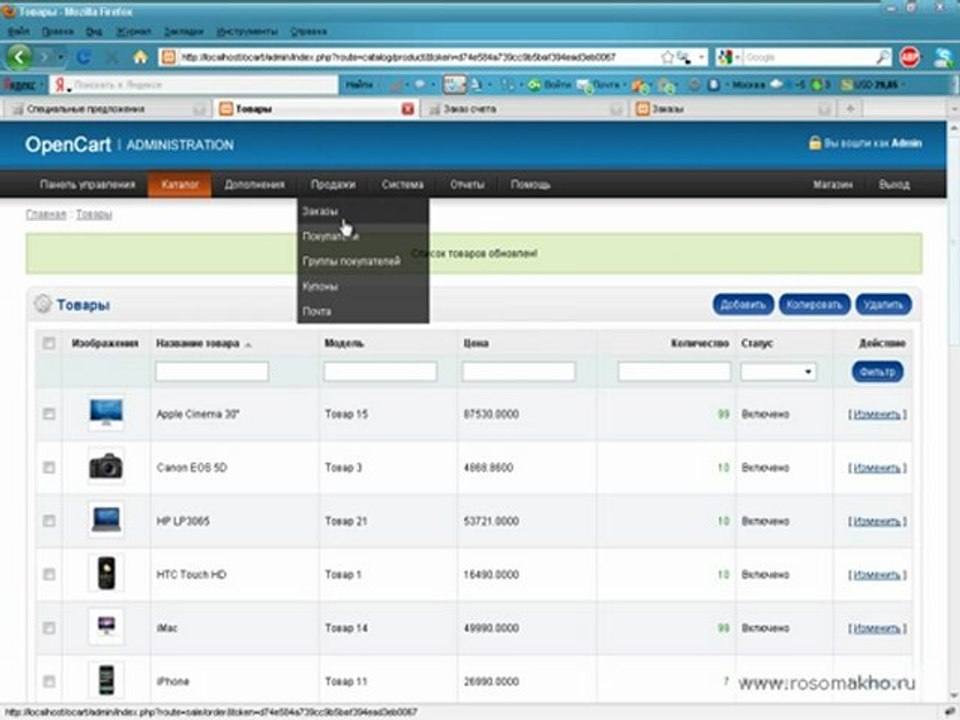This screenshot has height=720, width=960.
Task: Click the Удалить button
Action: 883,304
